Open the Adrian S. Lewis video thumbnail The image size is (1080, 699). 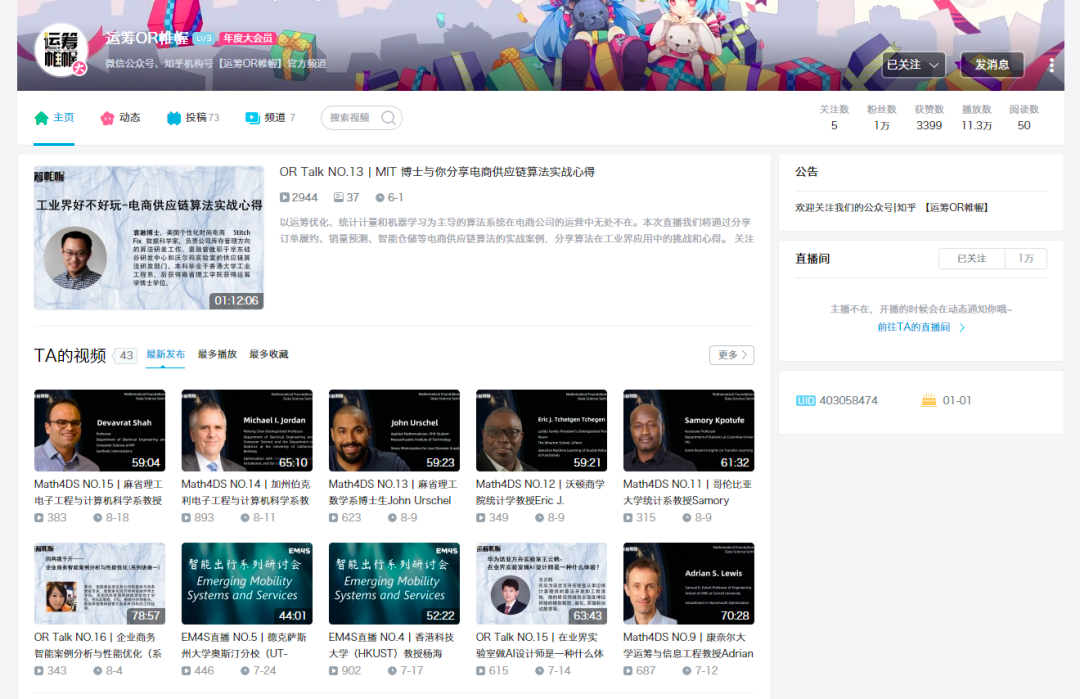689,583
